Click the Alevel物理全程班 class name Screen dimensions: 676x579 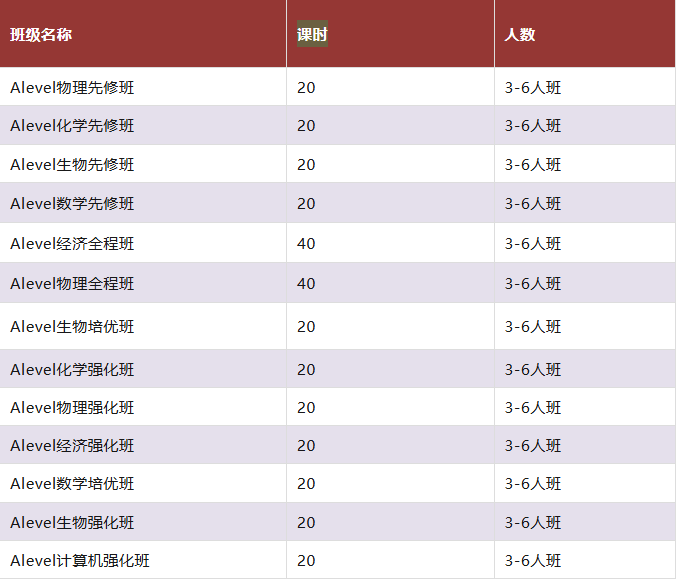coord(72,284)
